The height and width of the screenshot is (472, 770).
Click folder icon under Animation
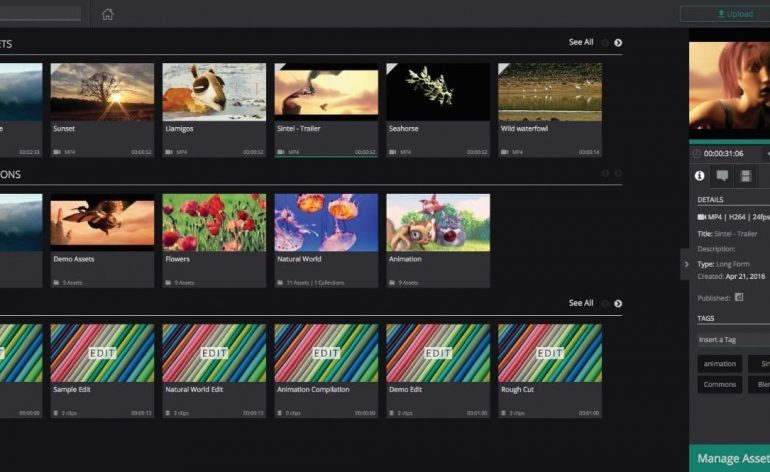pos(392,283)
